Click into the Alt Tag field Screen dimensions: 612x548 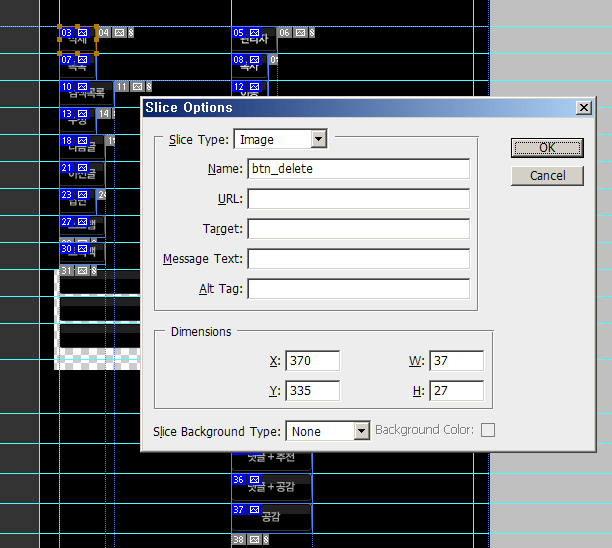[358, 289]
